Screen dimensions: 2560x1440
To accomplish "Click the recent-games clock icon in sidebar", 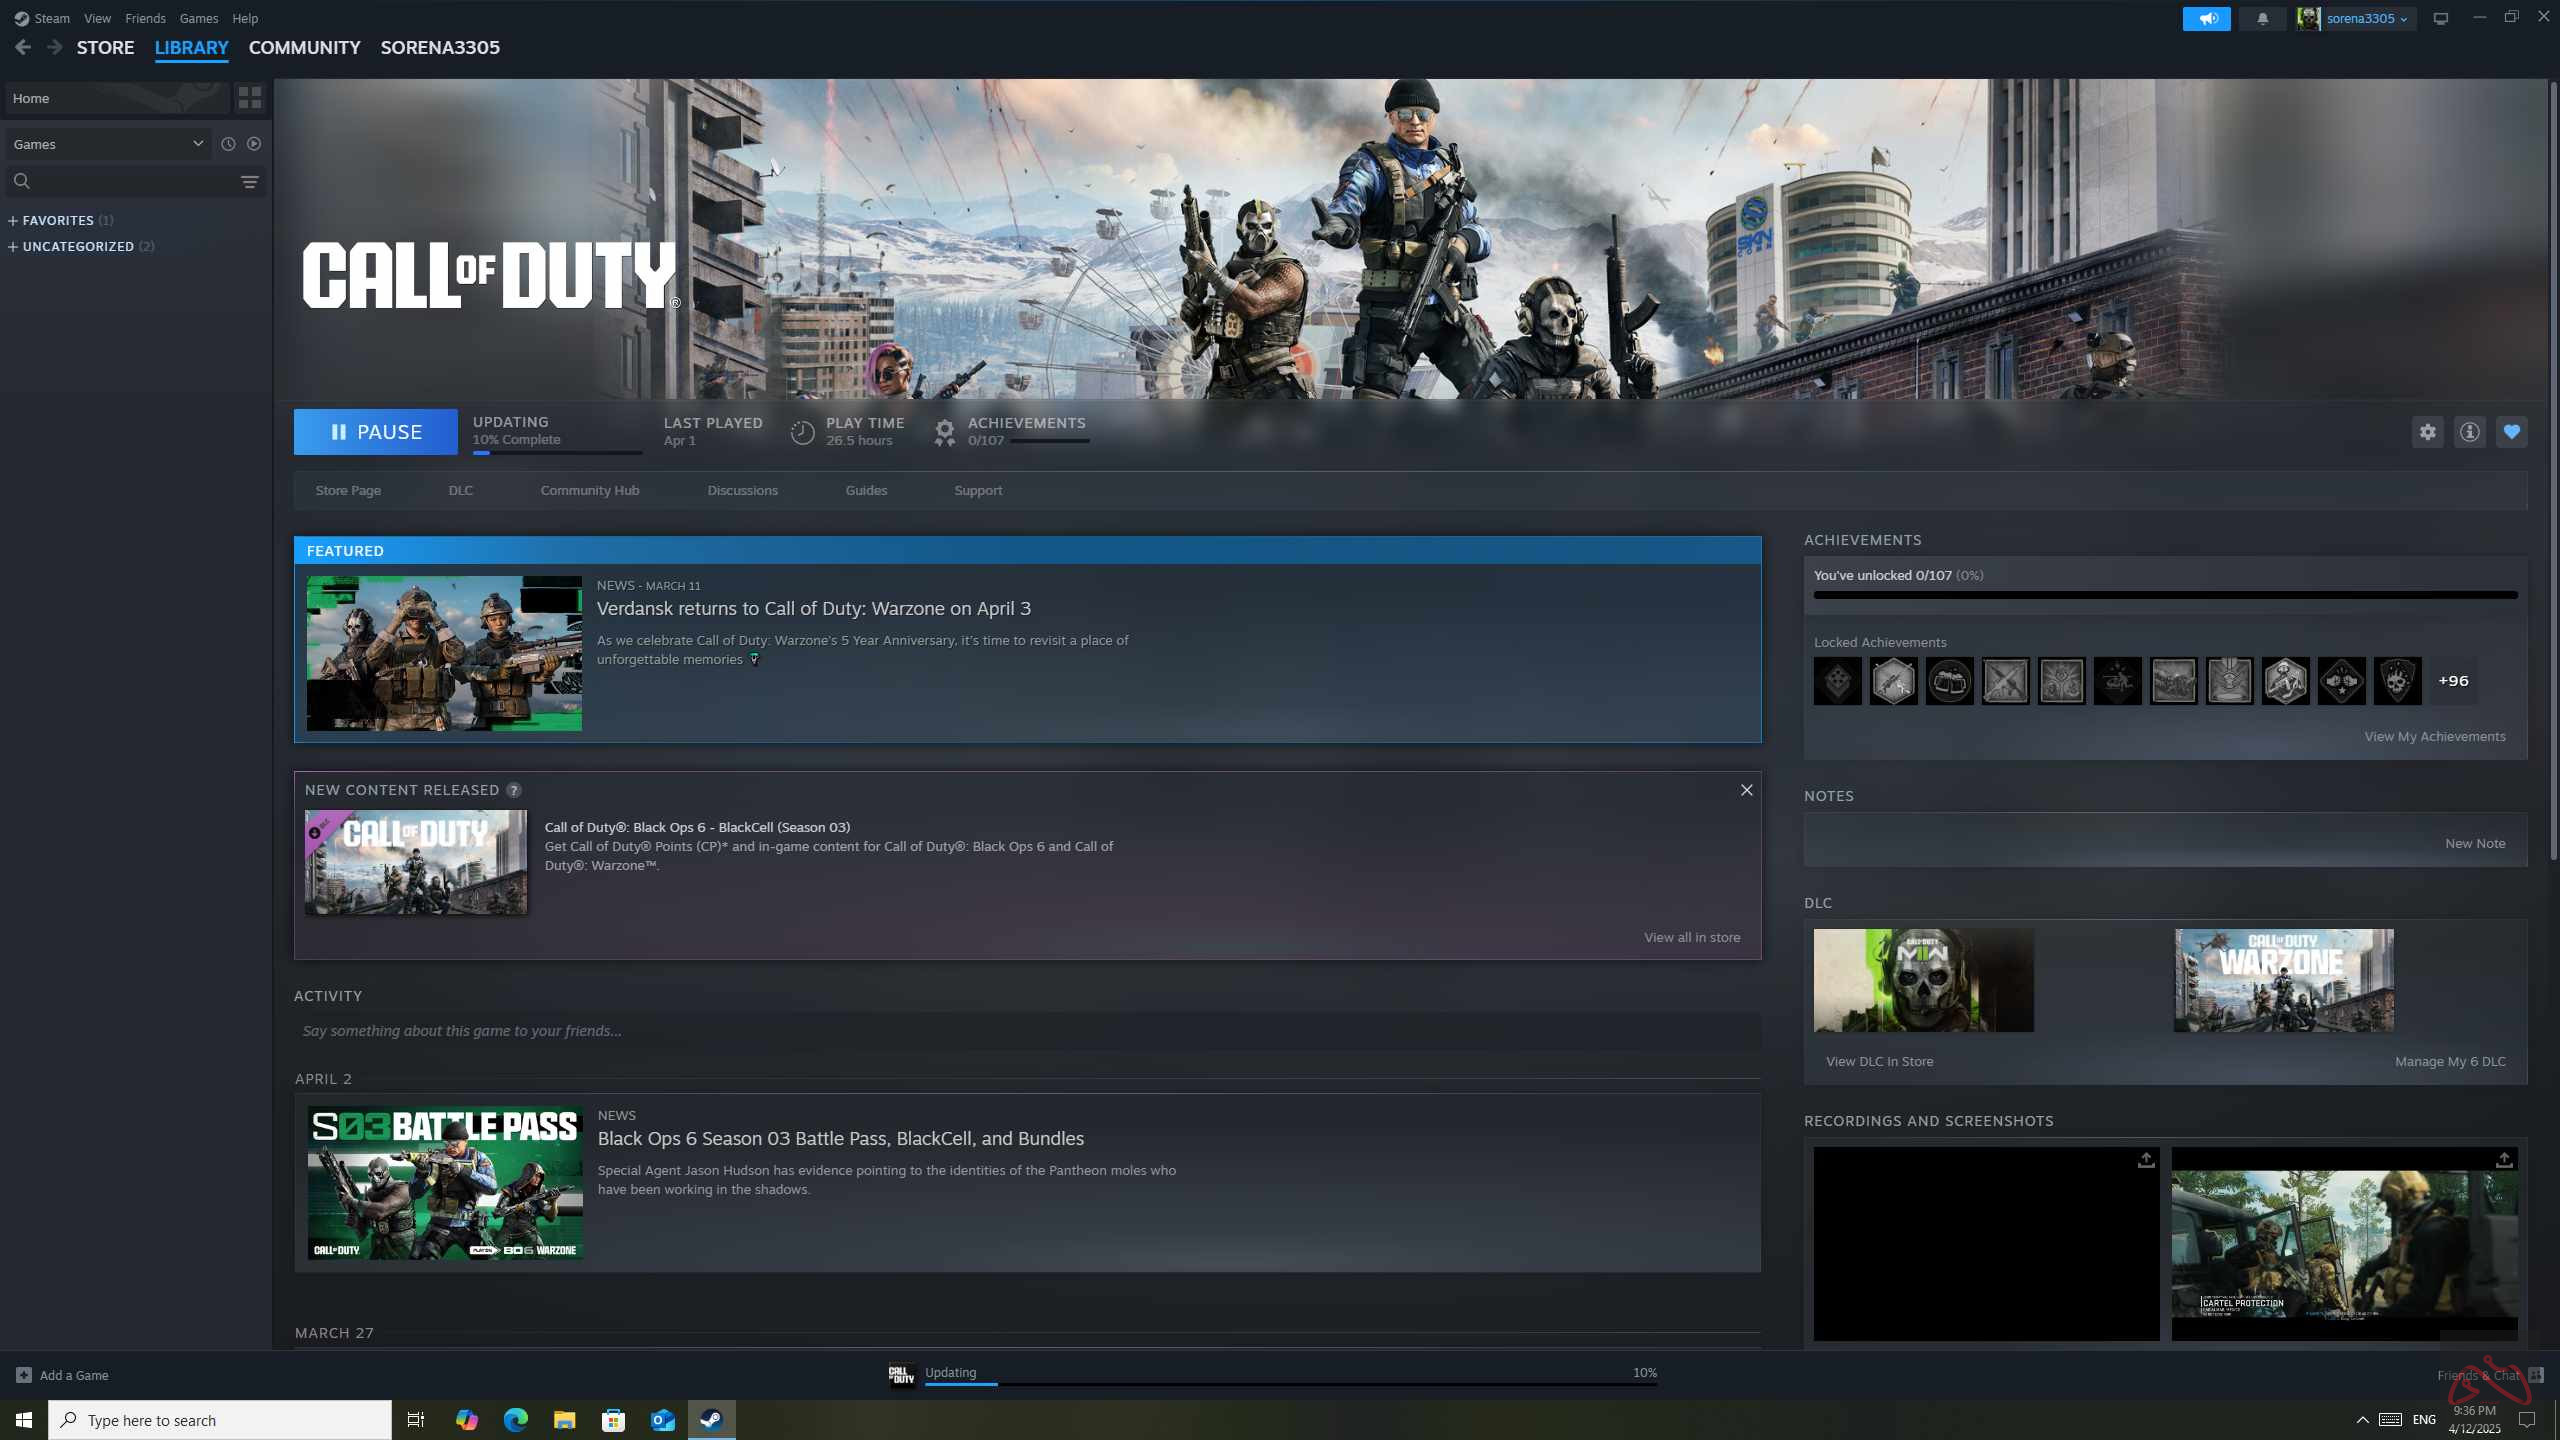I will click(229, 143).
